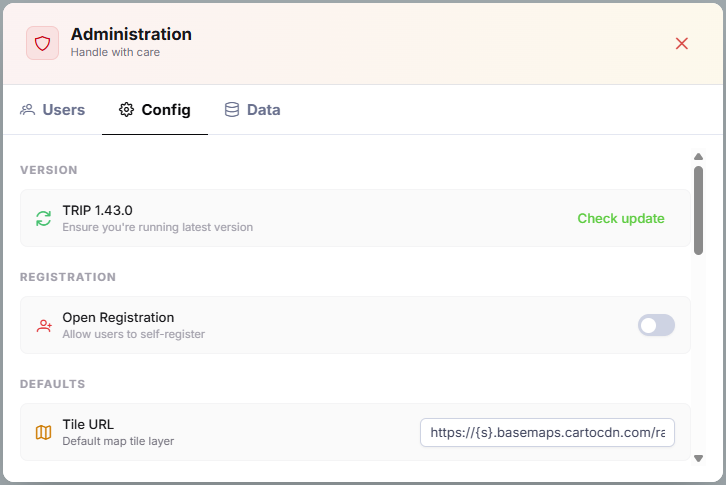Click the people icon on Users tab

pos(28,110)
